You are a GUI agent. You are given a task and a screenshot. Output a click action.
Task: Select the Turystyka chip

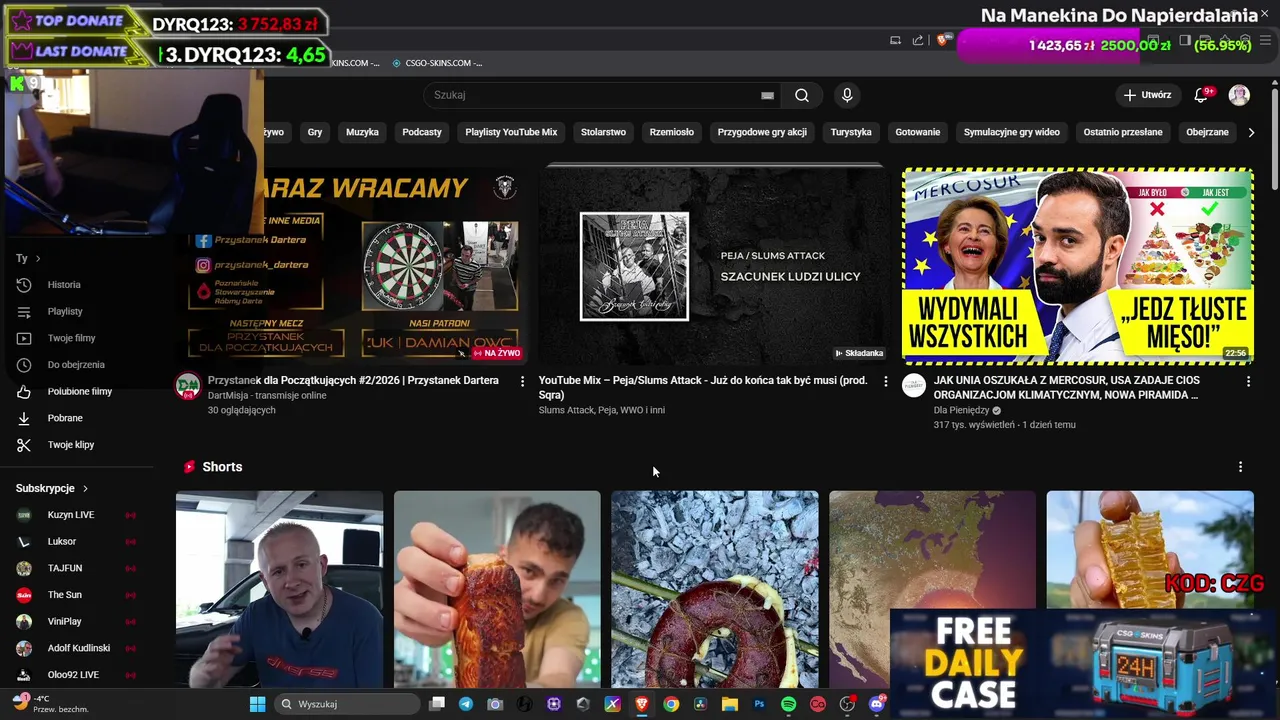coord(851,132)
